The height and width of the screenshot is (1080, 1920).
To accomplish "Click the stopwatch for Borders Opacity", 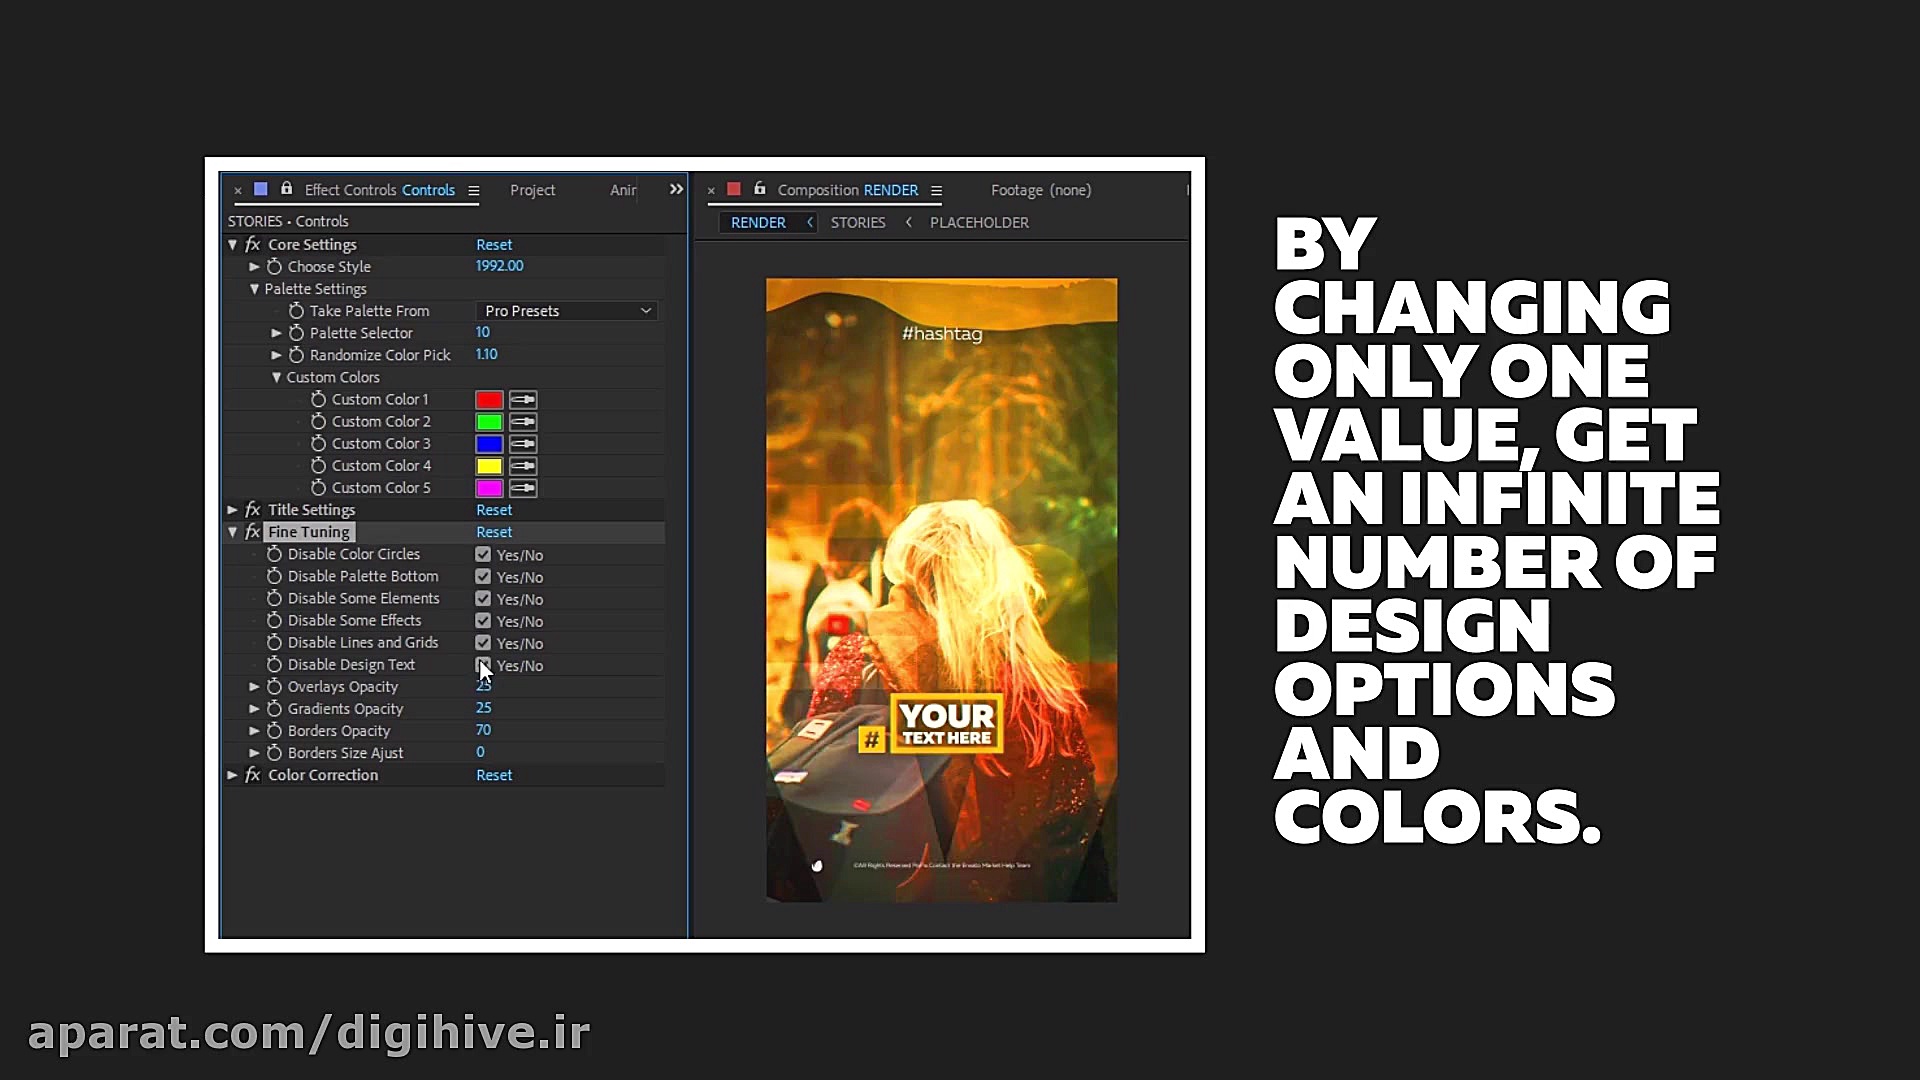I will pos(274,731).
